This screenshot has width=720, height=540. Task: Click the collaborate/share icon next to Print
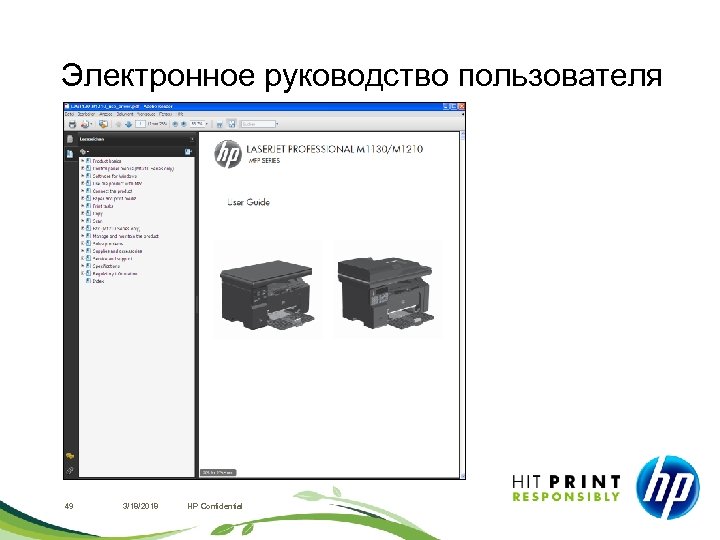point(85,124)
